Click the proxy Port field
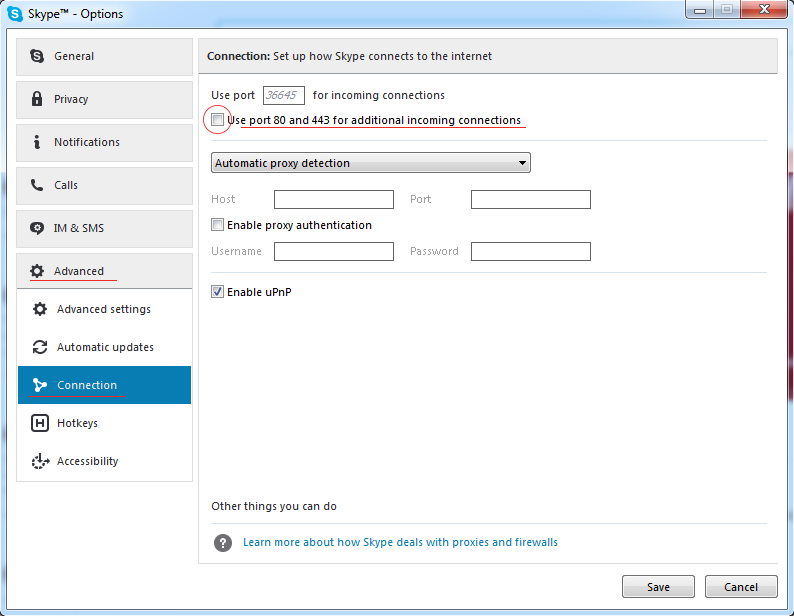The height and width of the screenshot is (616, 794). (x=531, y=199)
